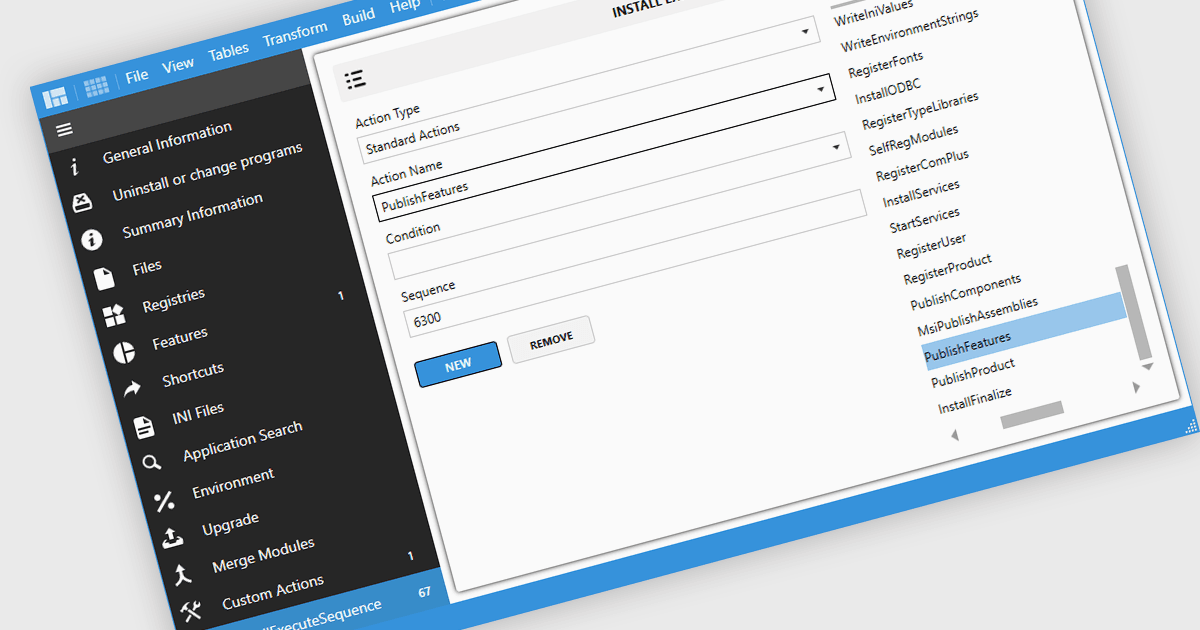This screenshot has width=1200, height=630.
Task: Select Environment in sidebar
Action: [x=233, y=484]
